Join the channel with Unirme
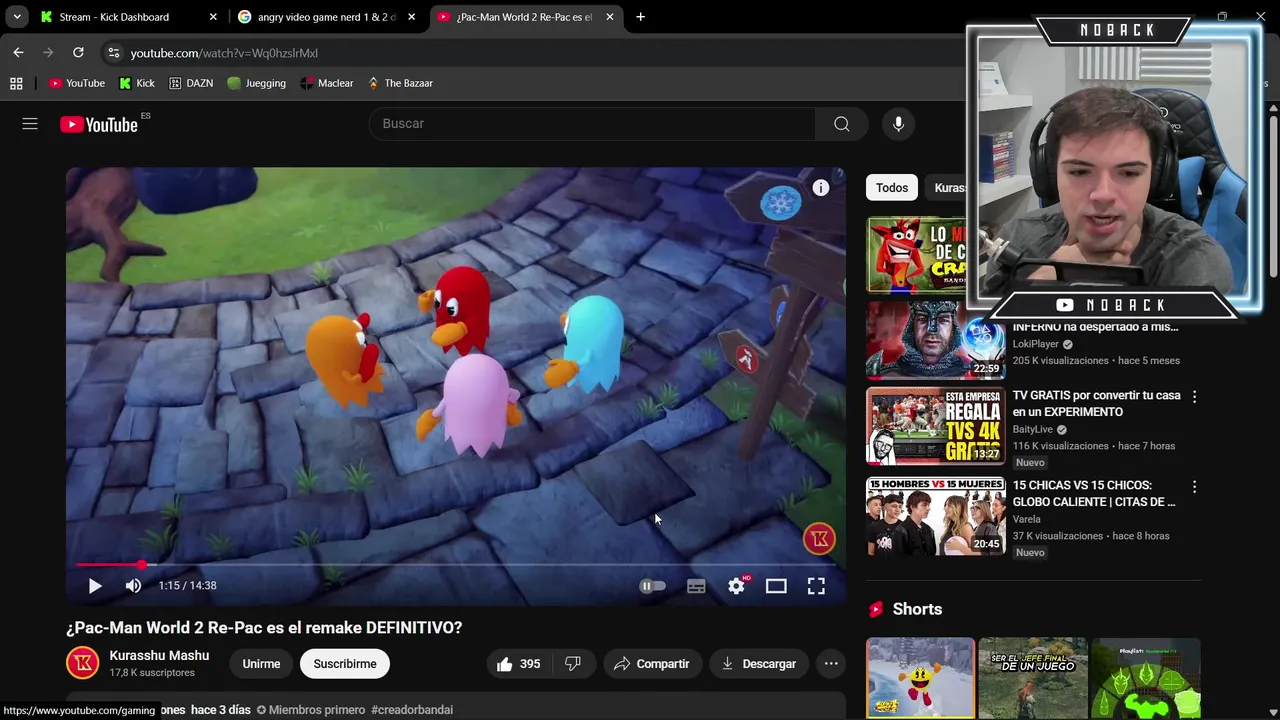1280x720 pixels. click(x=261, y=664)
